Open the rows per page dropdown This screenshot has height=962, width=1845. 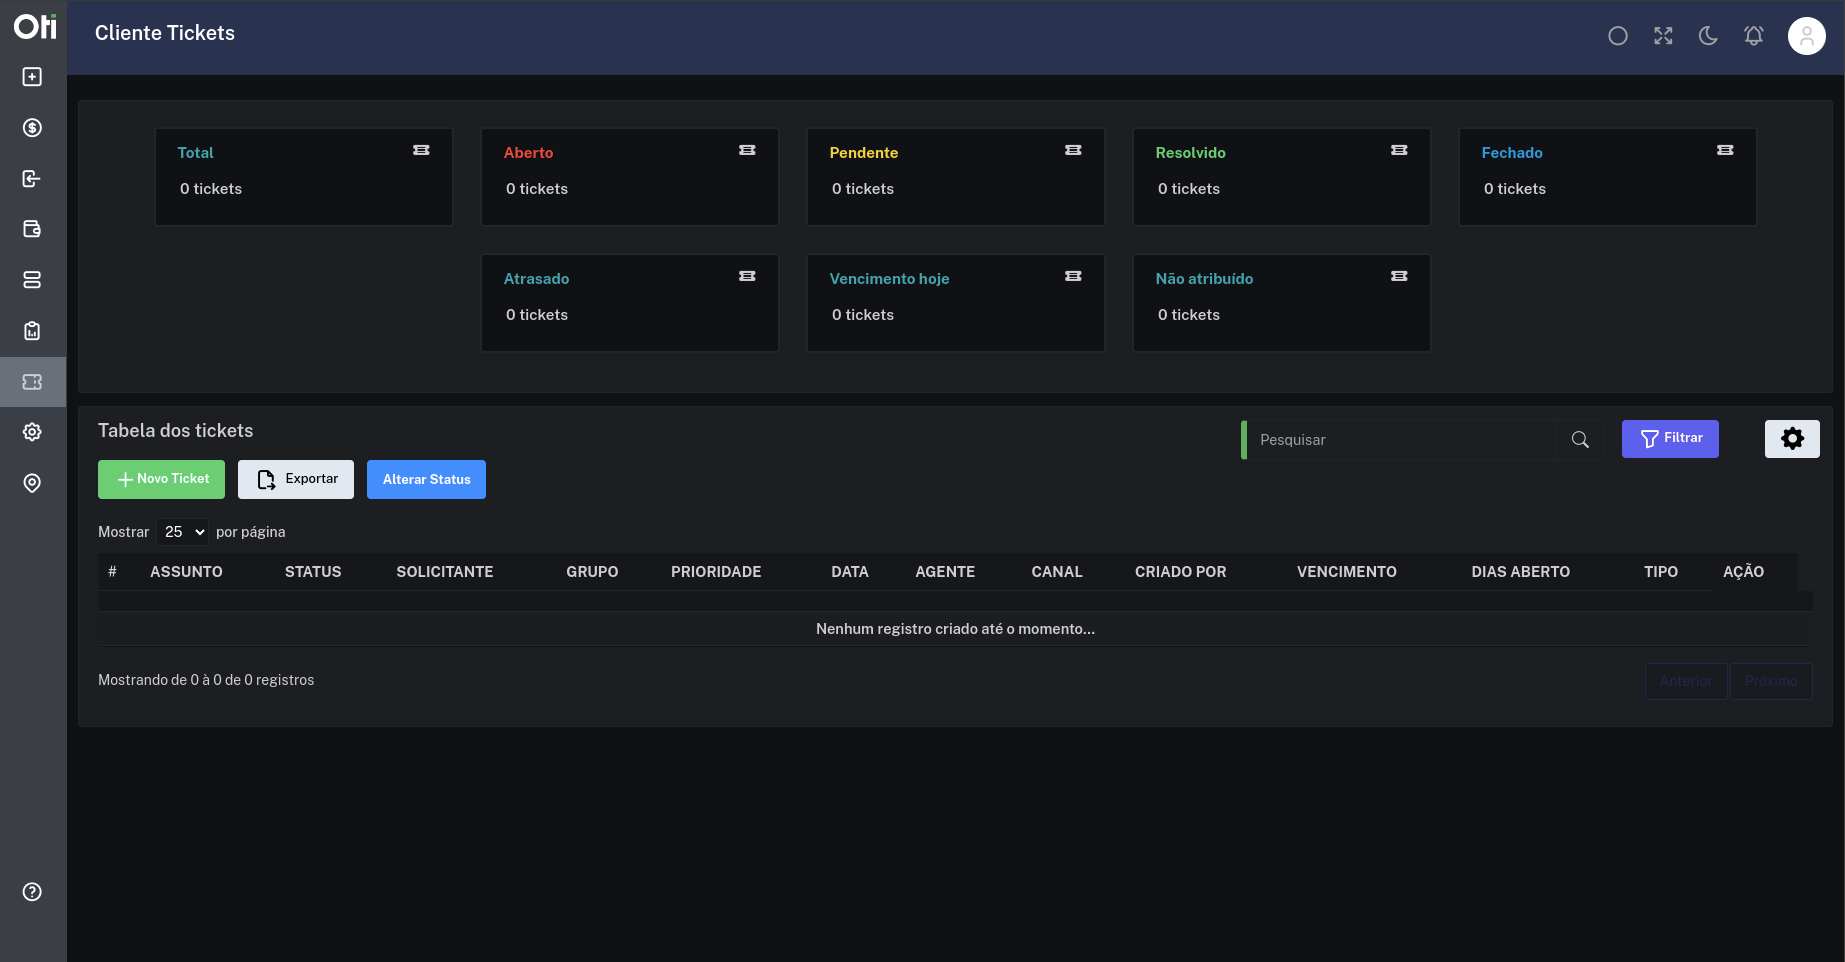tap(183, 532)
